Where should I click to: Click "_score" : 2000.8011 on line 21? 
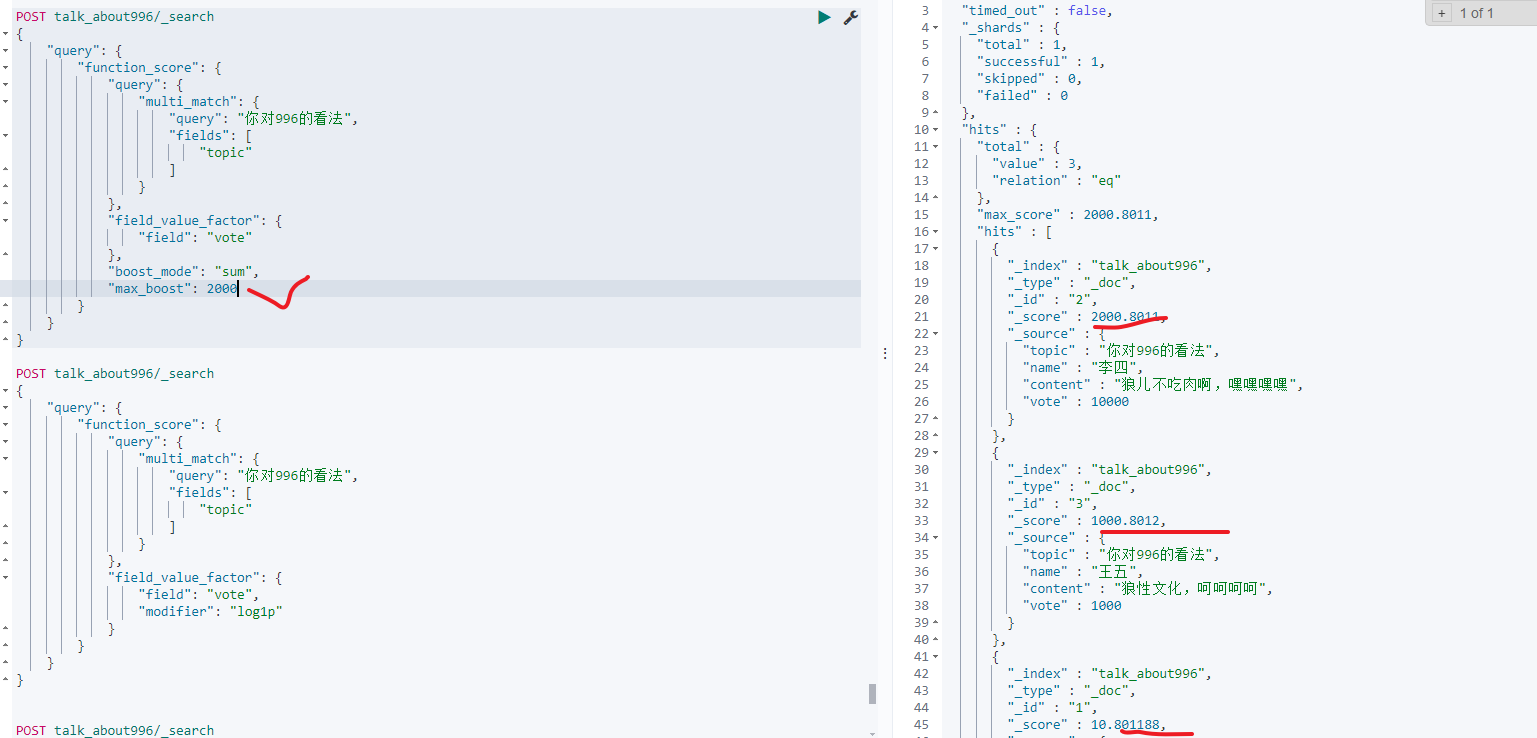pyautogui.click(x=1087, y=317)
